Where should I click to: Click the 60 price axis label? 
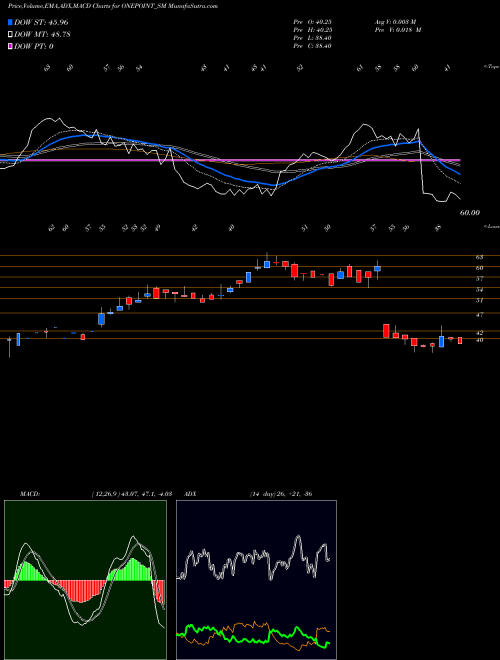[x=480, y=268]
